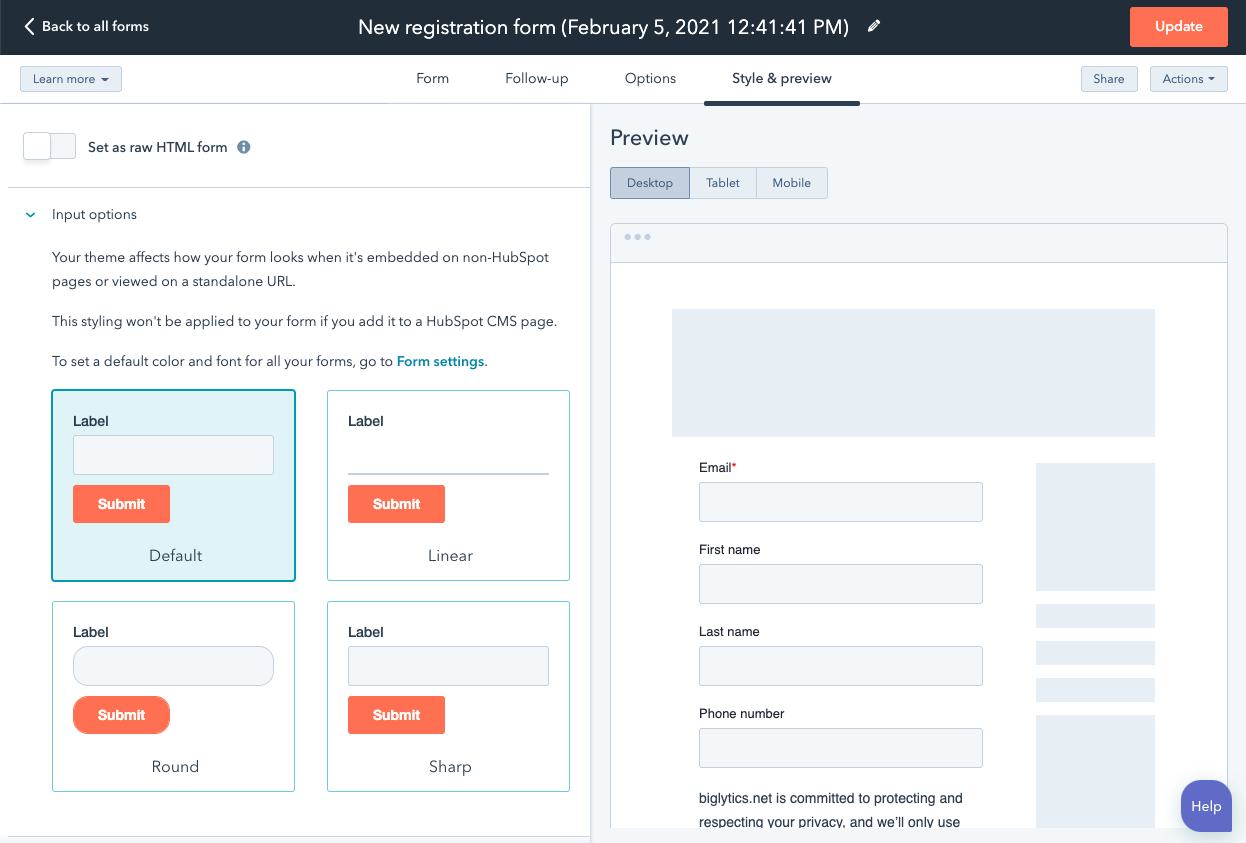Click the Share button
The image size is (1246, 843).
pyautogui.click(x=1108, y=79)
